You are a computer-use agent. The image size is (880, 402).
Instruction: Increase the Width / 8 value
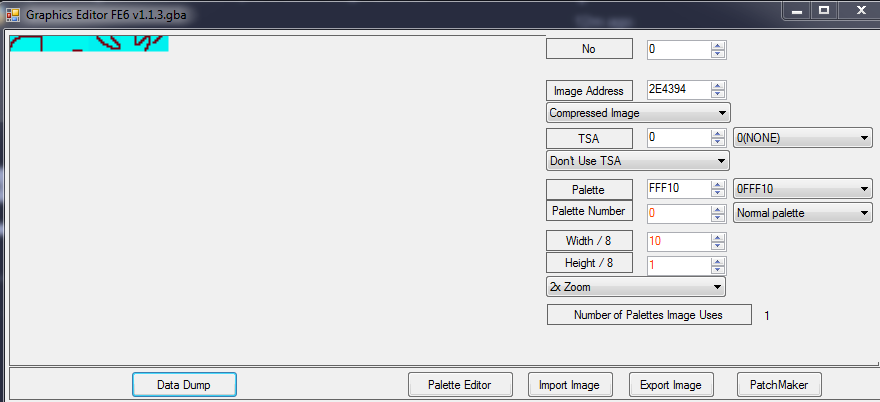pos(718,237)
